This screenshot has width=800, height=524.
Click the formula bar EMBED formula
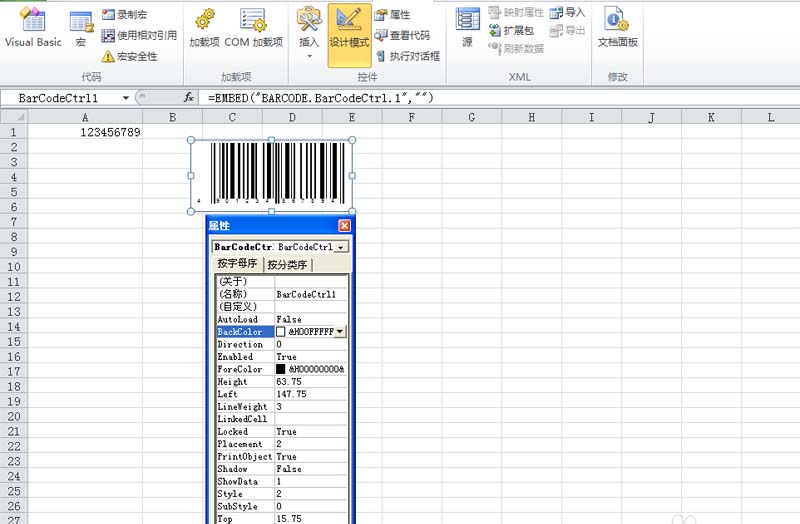point(320,97)
